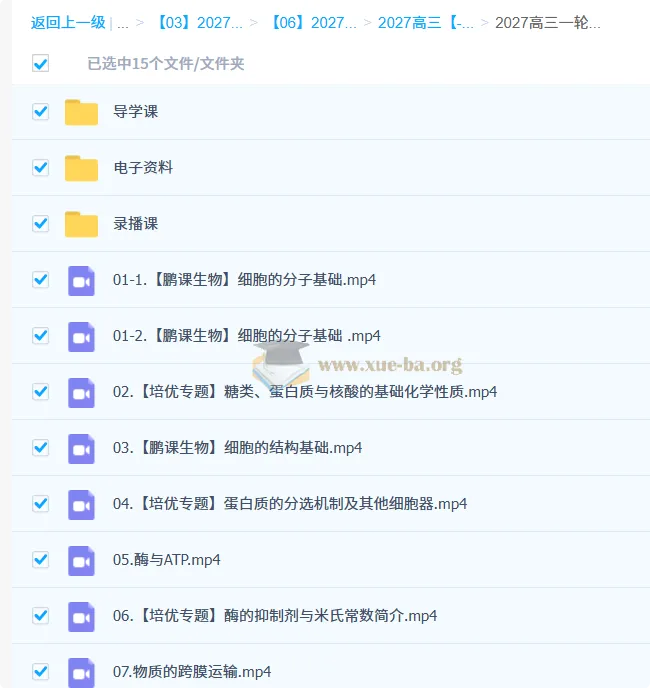Uncheck checkbox for 06. 酶的抑制剂与米氏常数简介.mp4

(x=40, y=616)
